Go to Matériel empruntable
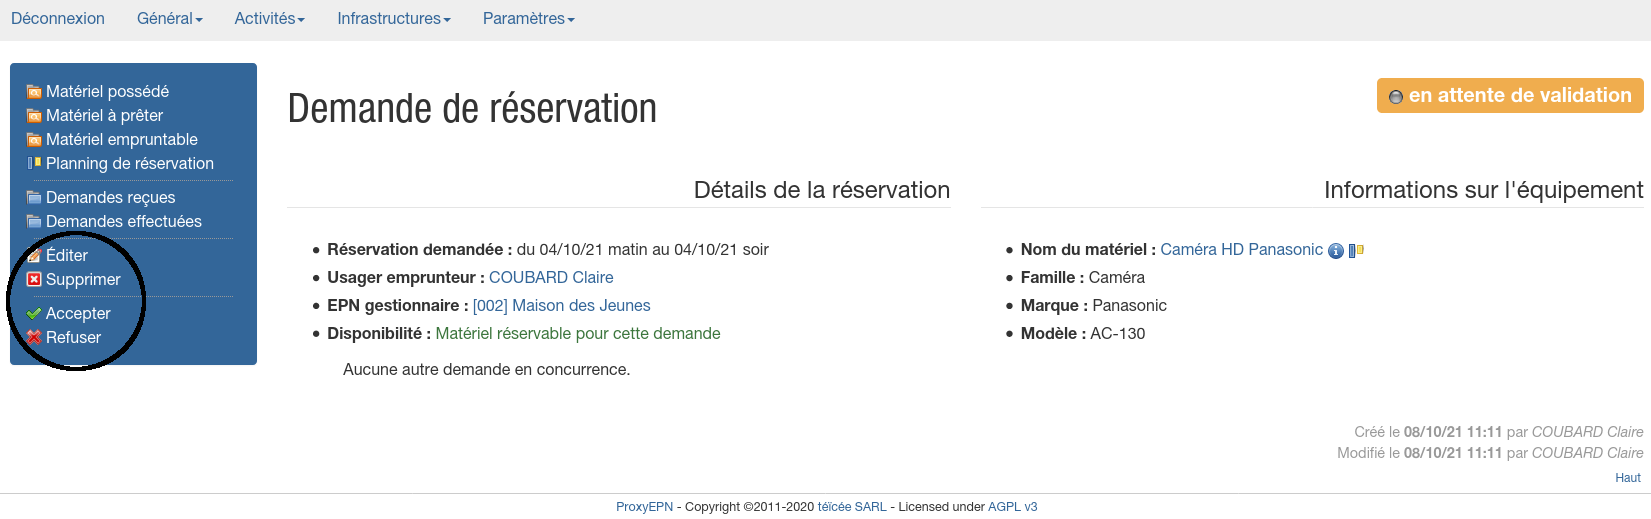 (x=121, y=140)
